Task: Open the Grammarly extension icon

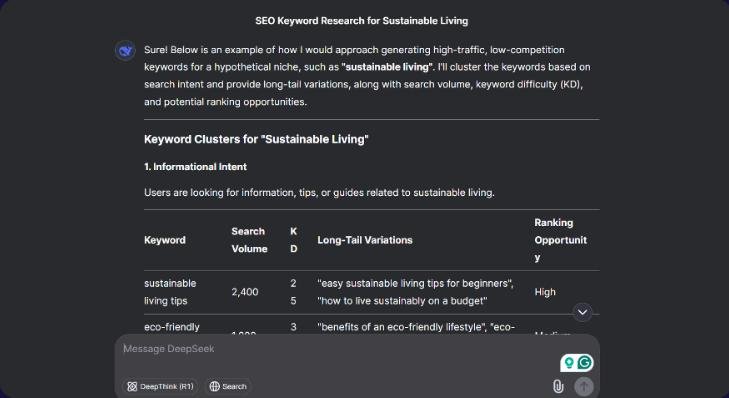Action: (x=585, y=362)
